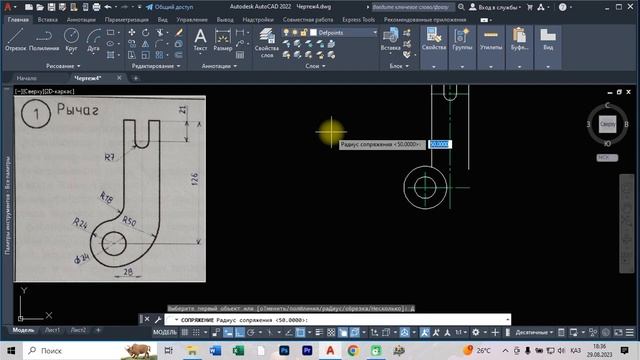Image resolution: width=640 pixels, height=360 pixels.
Task: Click the Hatch tool icon
Action: pos(111,55)
